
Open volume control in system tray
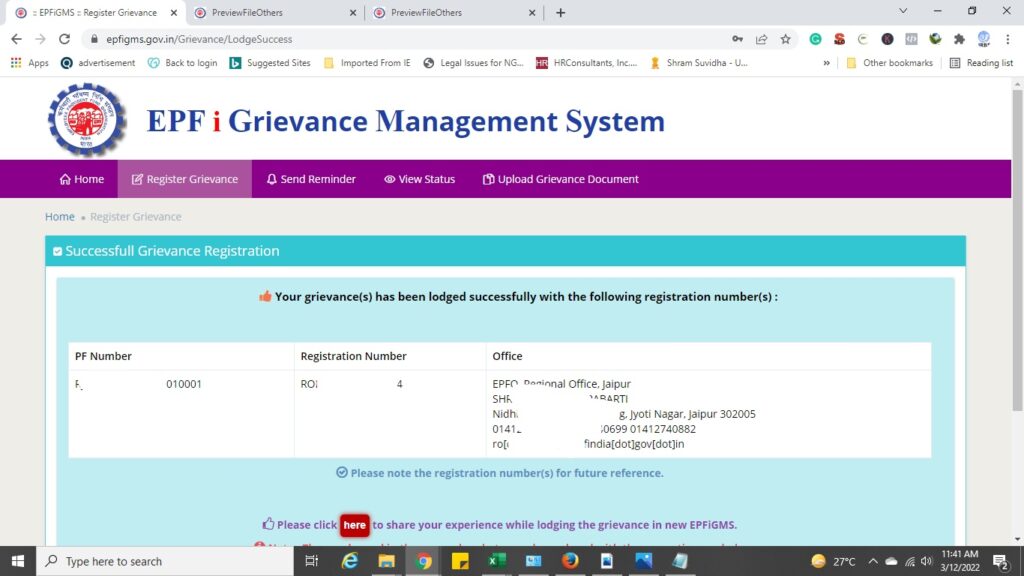pyautogui.click(x=927, y=561)
